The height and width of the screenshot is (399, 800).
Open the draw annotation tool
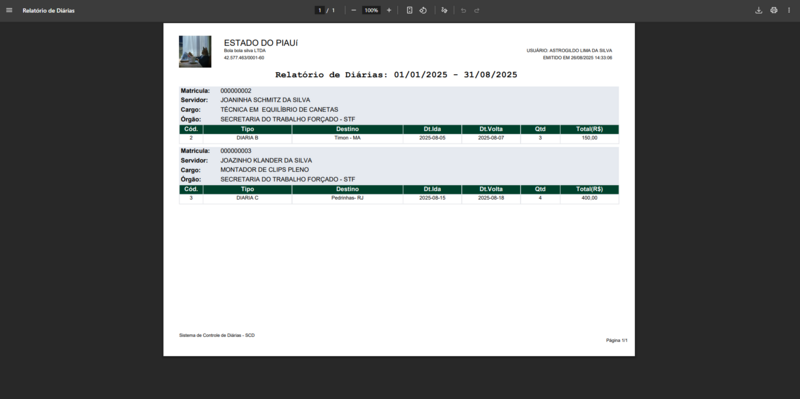point(444,10)
